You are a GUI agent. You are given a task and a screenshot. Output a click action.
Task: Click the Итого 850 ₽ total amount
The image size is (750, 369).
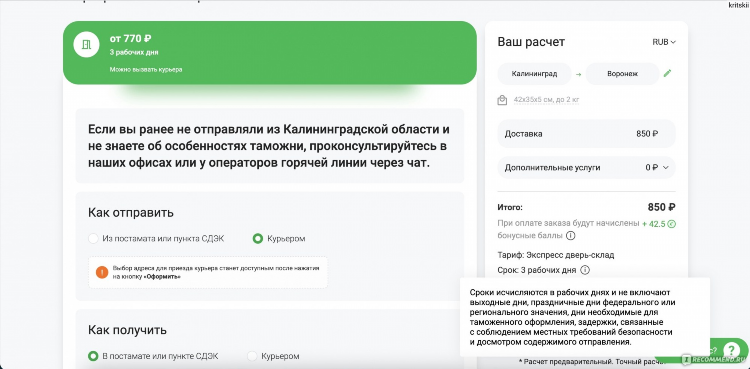coord(662,207)
